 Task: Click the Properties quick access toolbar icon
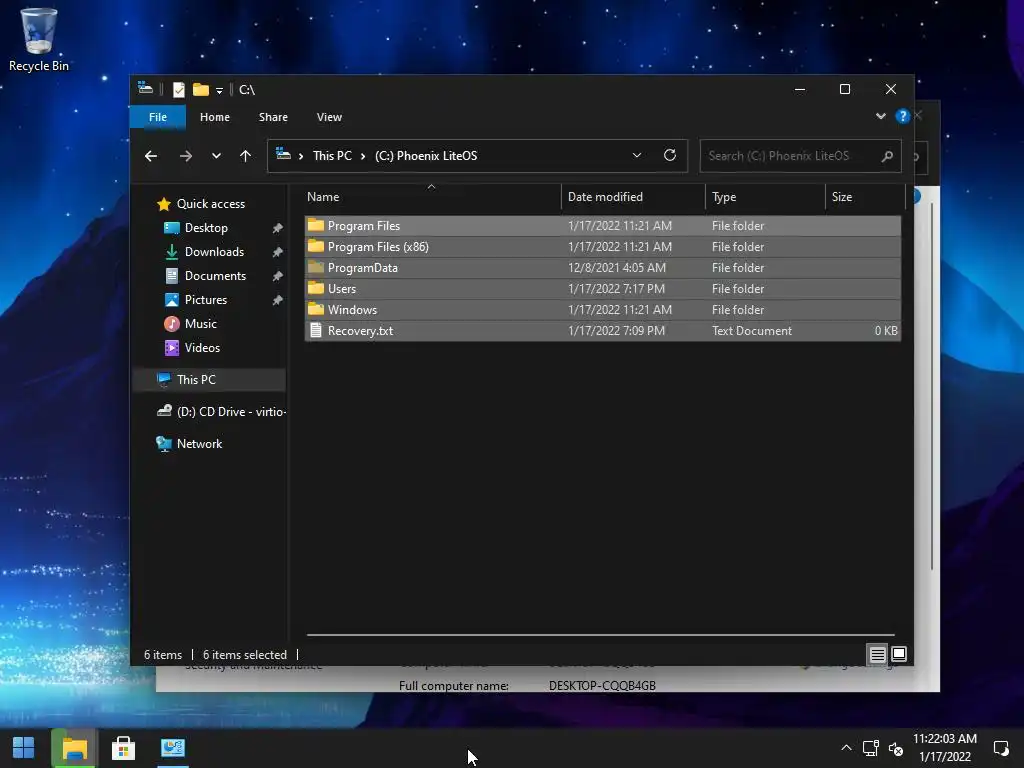click(x=178, y=89)
